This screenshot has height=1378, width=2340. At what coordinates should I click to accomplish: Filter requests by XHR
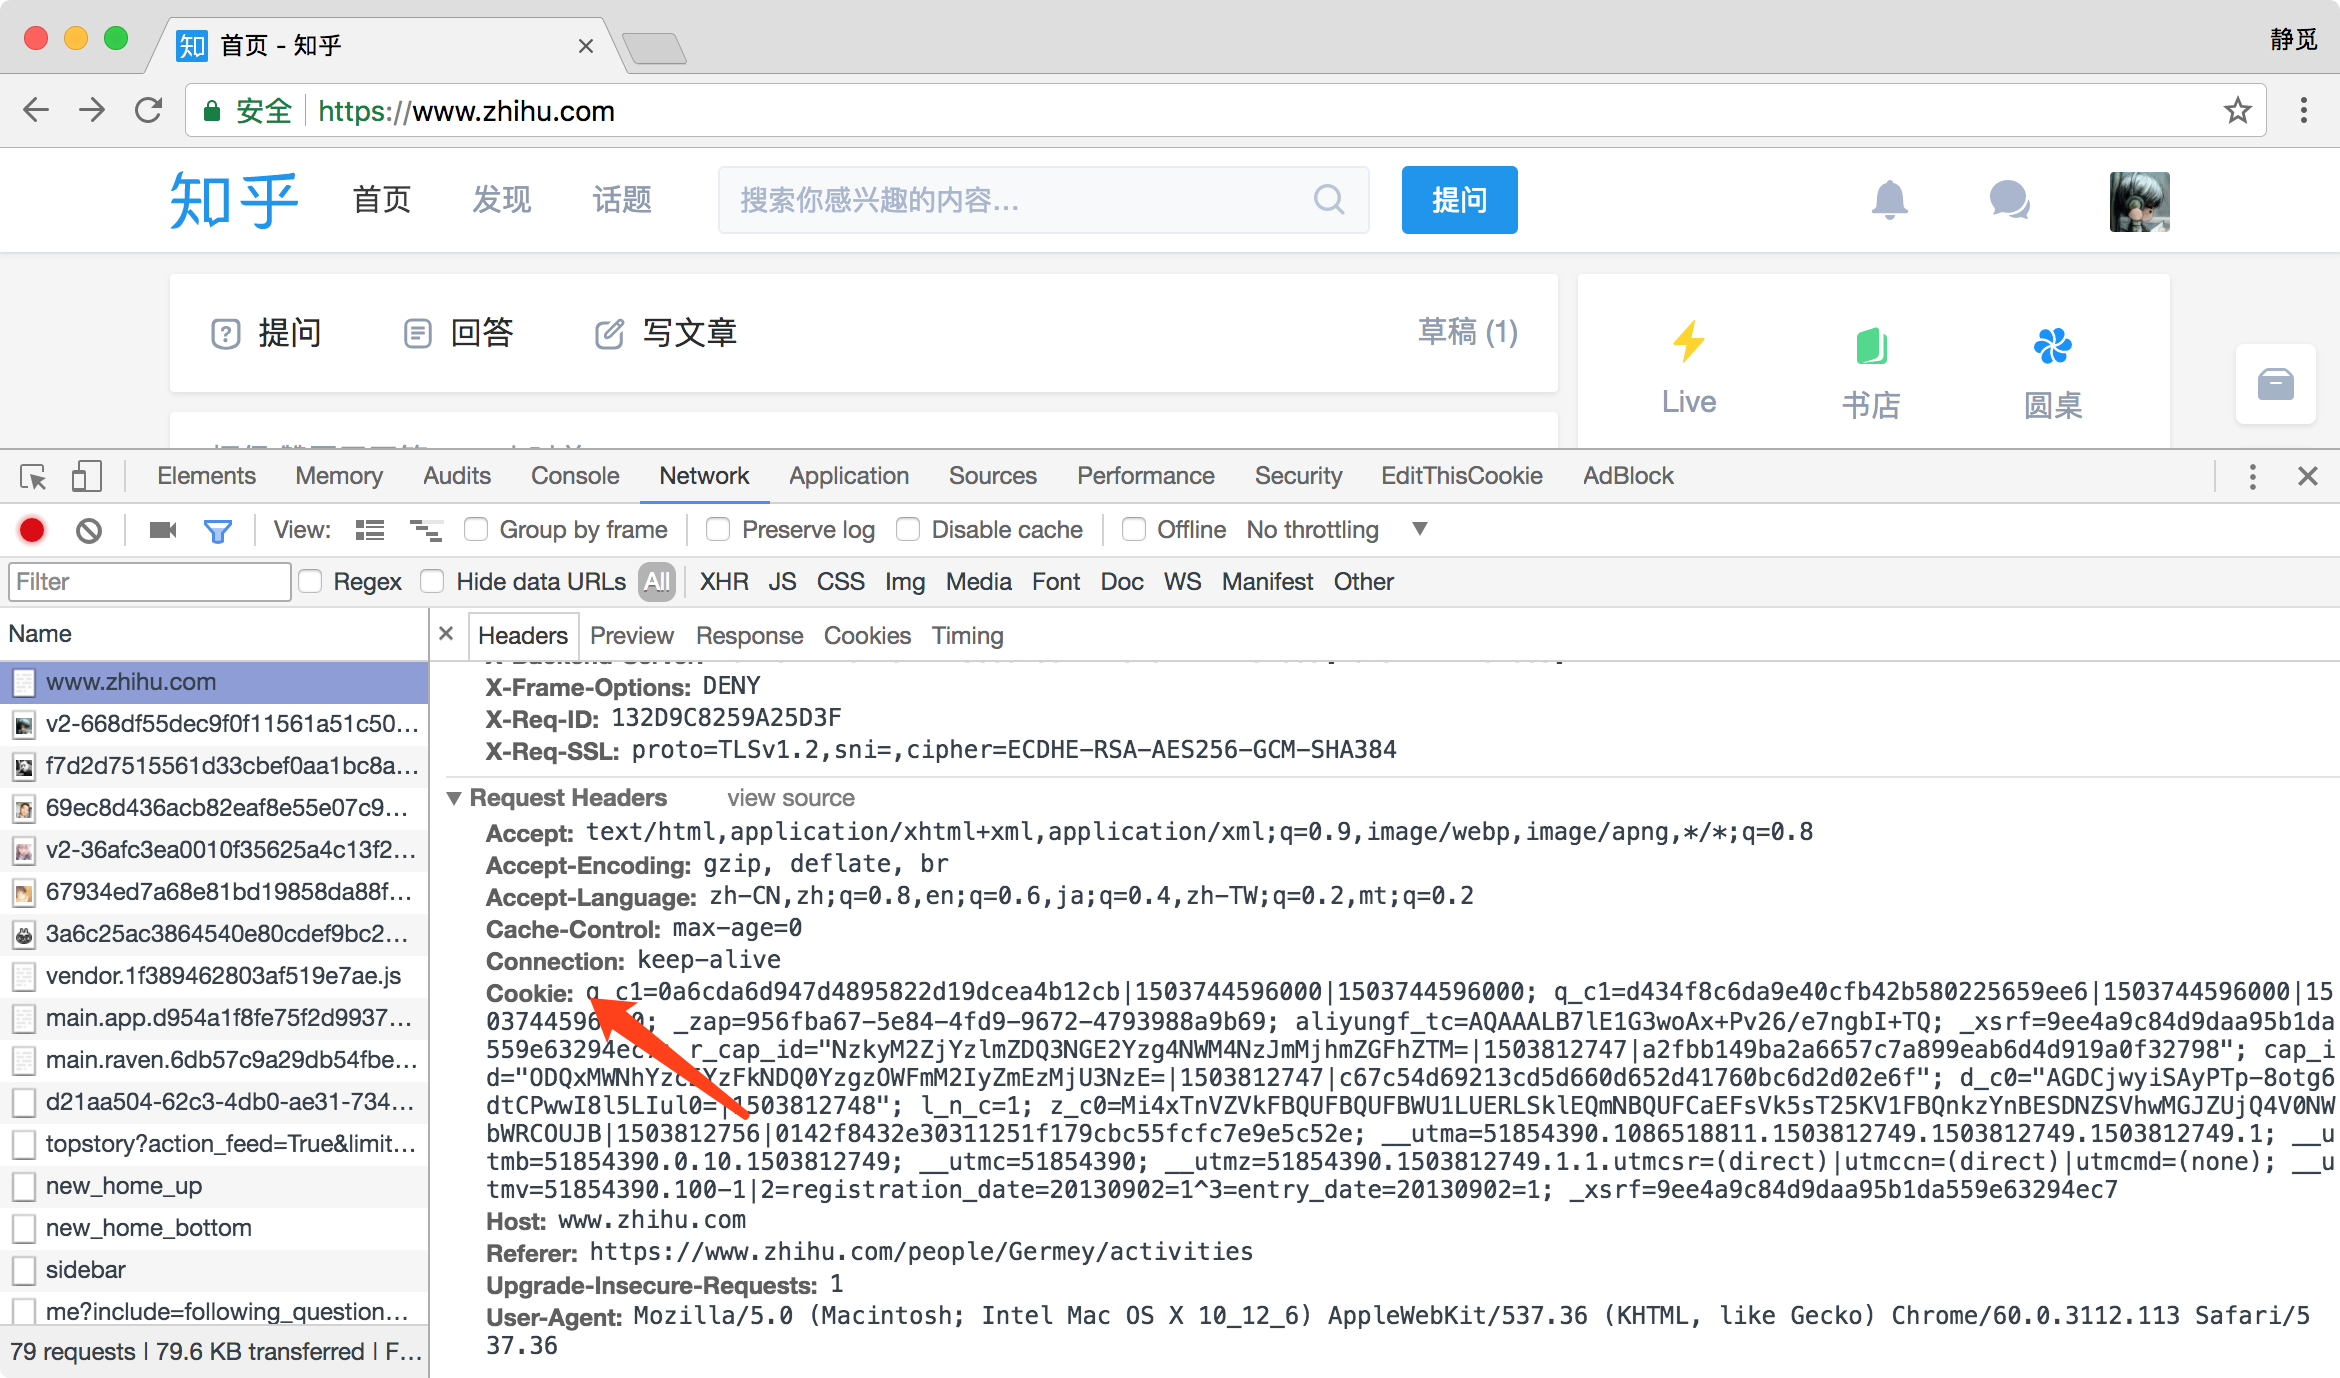click(x=724, y=582)
